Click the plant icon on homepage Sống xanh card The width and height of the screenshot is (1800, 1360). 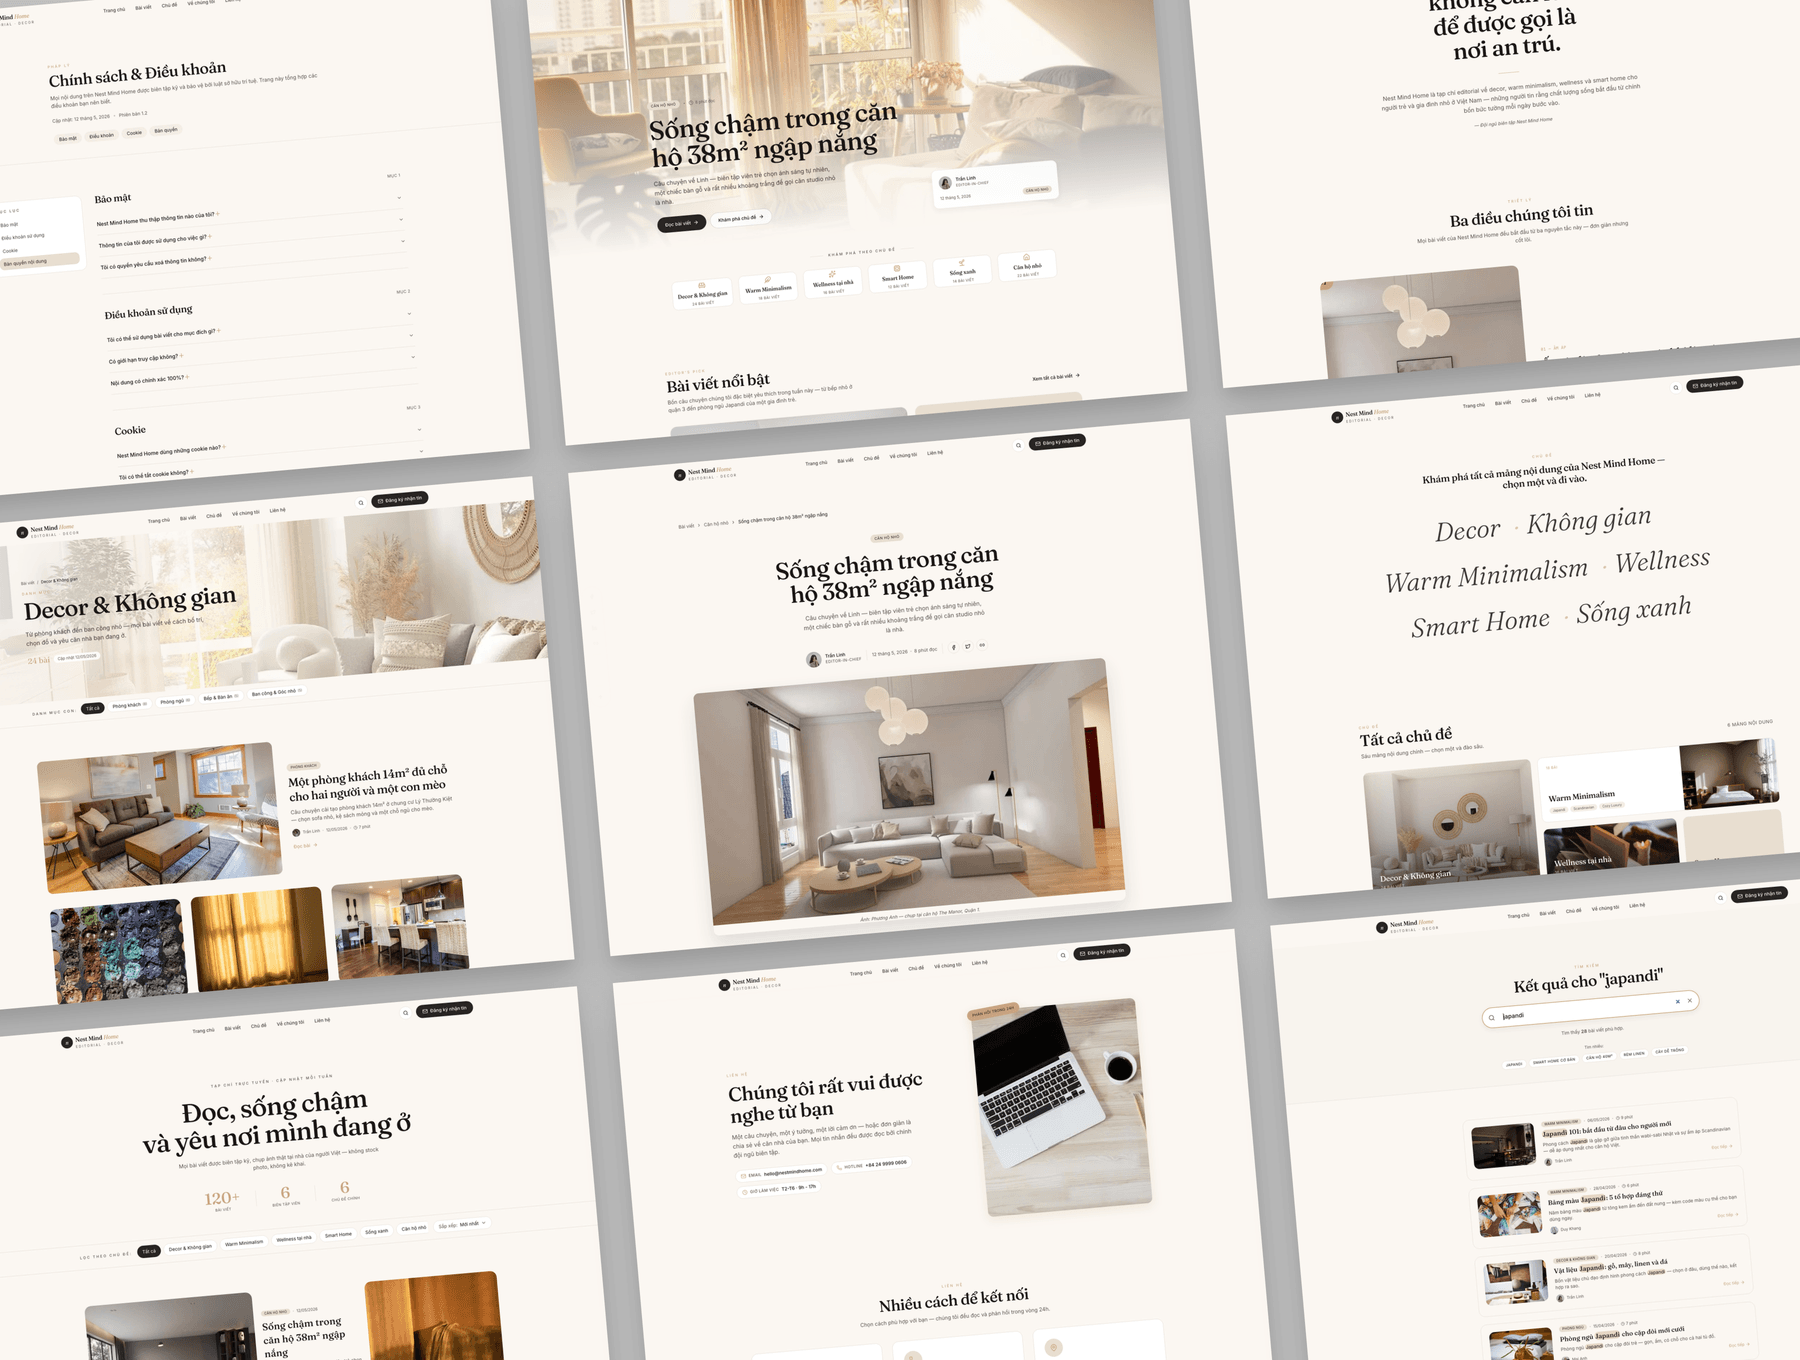tap(961, 263)
